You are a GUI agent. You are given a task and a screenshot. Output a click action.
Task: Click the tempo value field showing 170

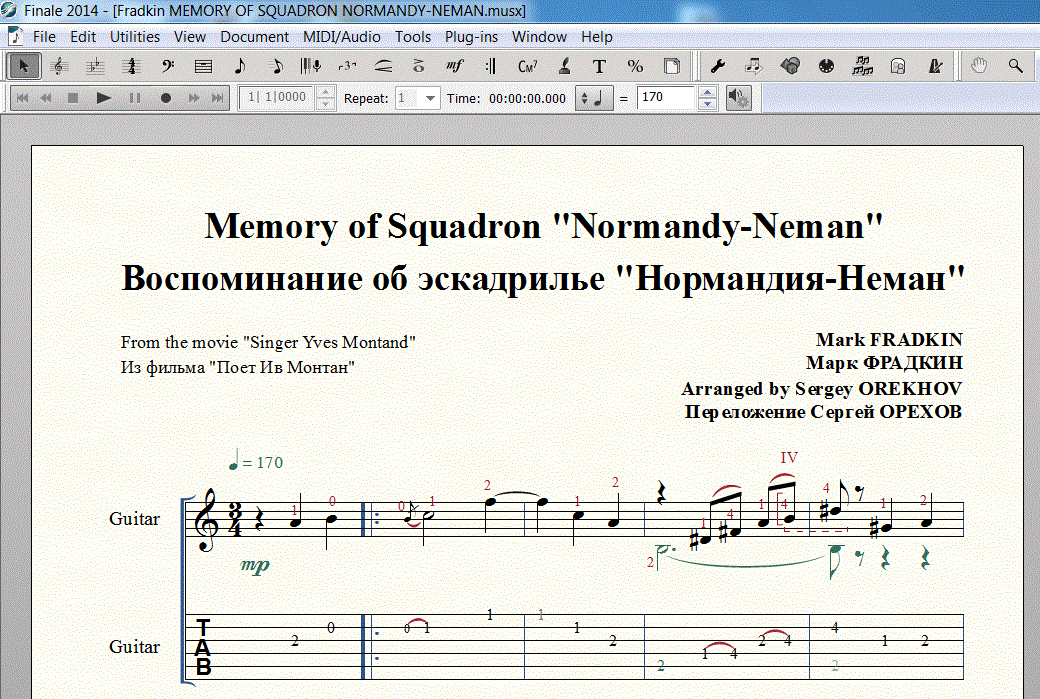pos(665,97)
